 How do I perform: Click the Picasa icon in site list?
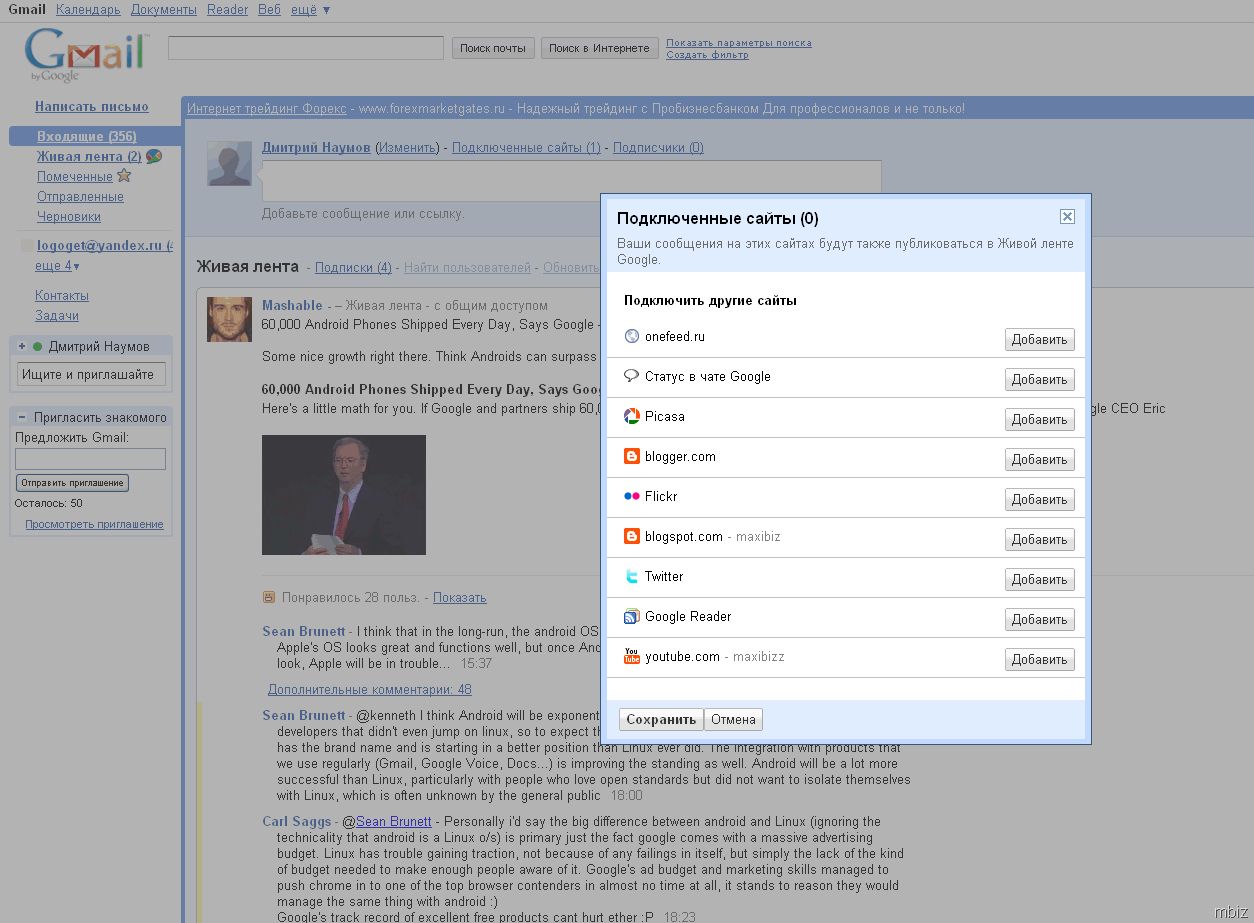pyautogui.click(x=631, y=417)
